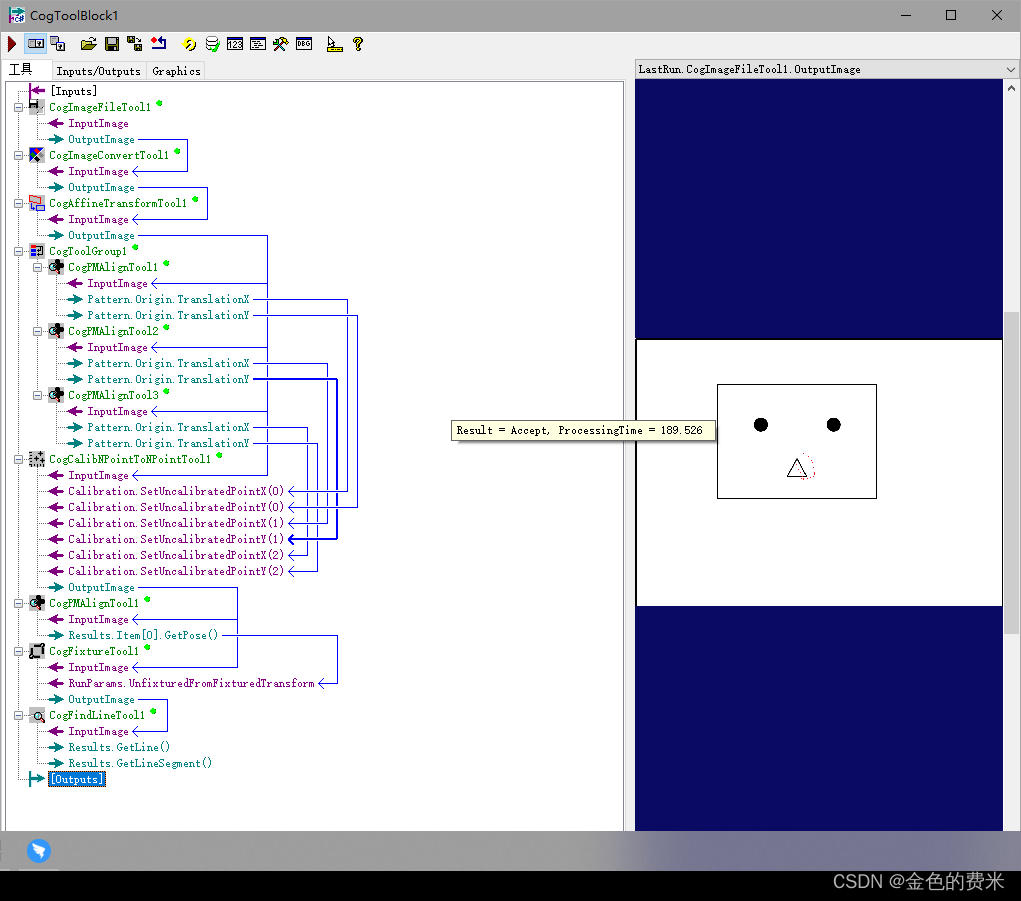Screen dimensions: 1021x901
Task: Select Calibration.SetUncalibratedPointX(2) terminal
Action: pos(176,555)
